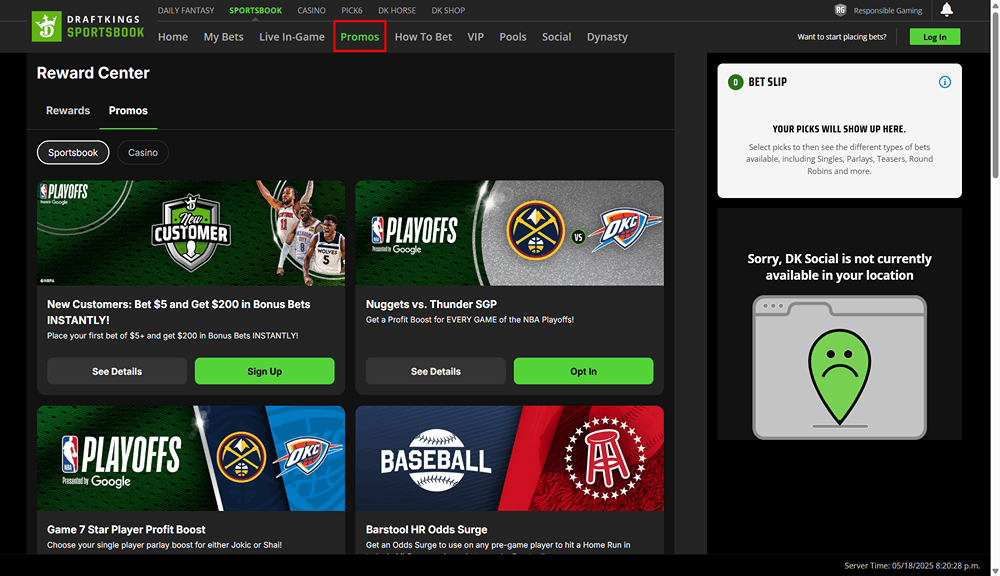Open the Bet Slip info icon
The image size is (1000, 576).
(x=945, y=82)
